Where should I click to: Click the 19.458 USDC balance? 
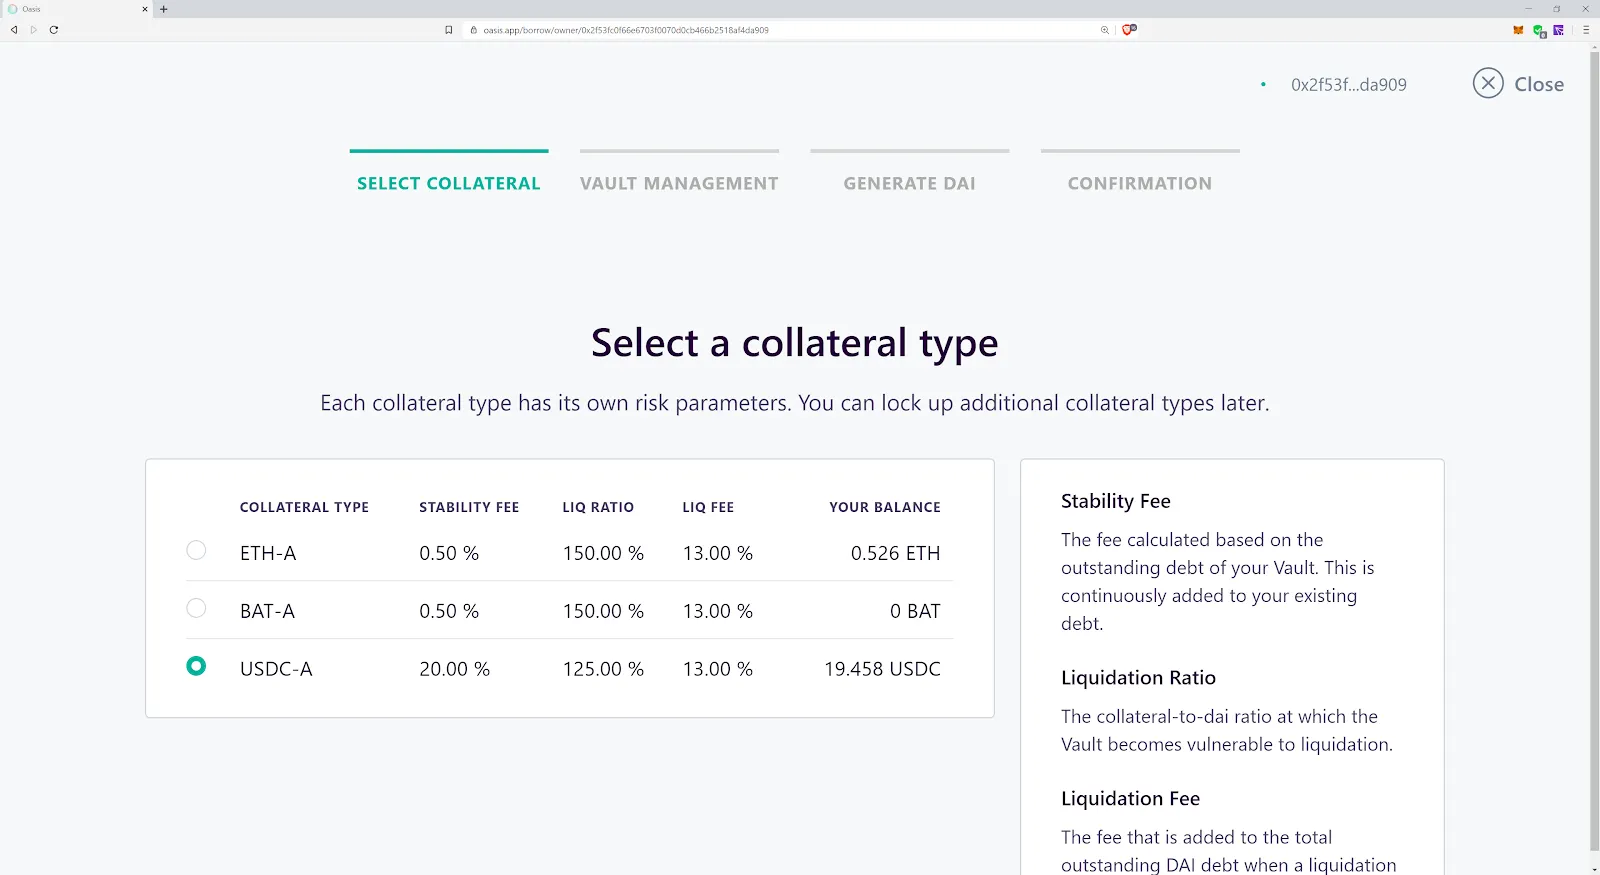coord(882,669)
